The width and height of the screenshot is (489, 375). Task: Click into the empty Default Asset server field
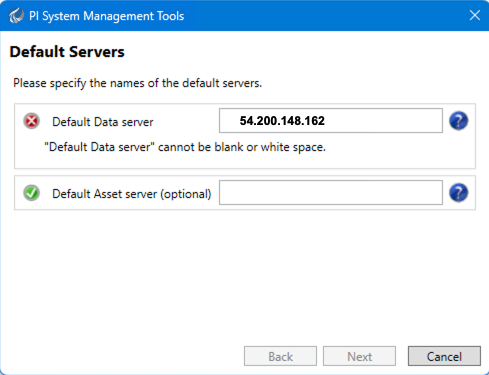[x=331, y=193]
